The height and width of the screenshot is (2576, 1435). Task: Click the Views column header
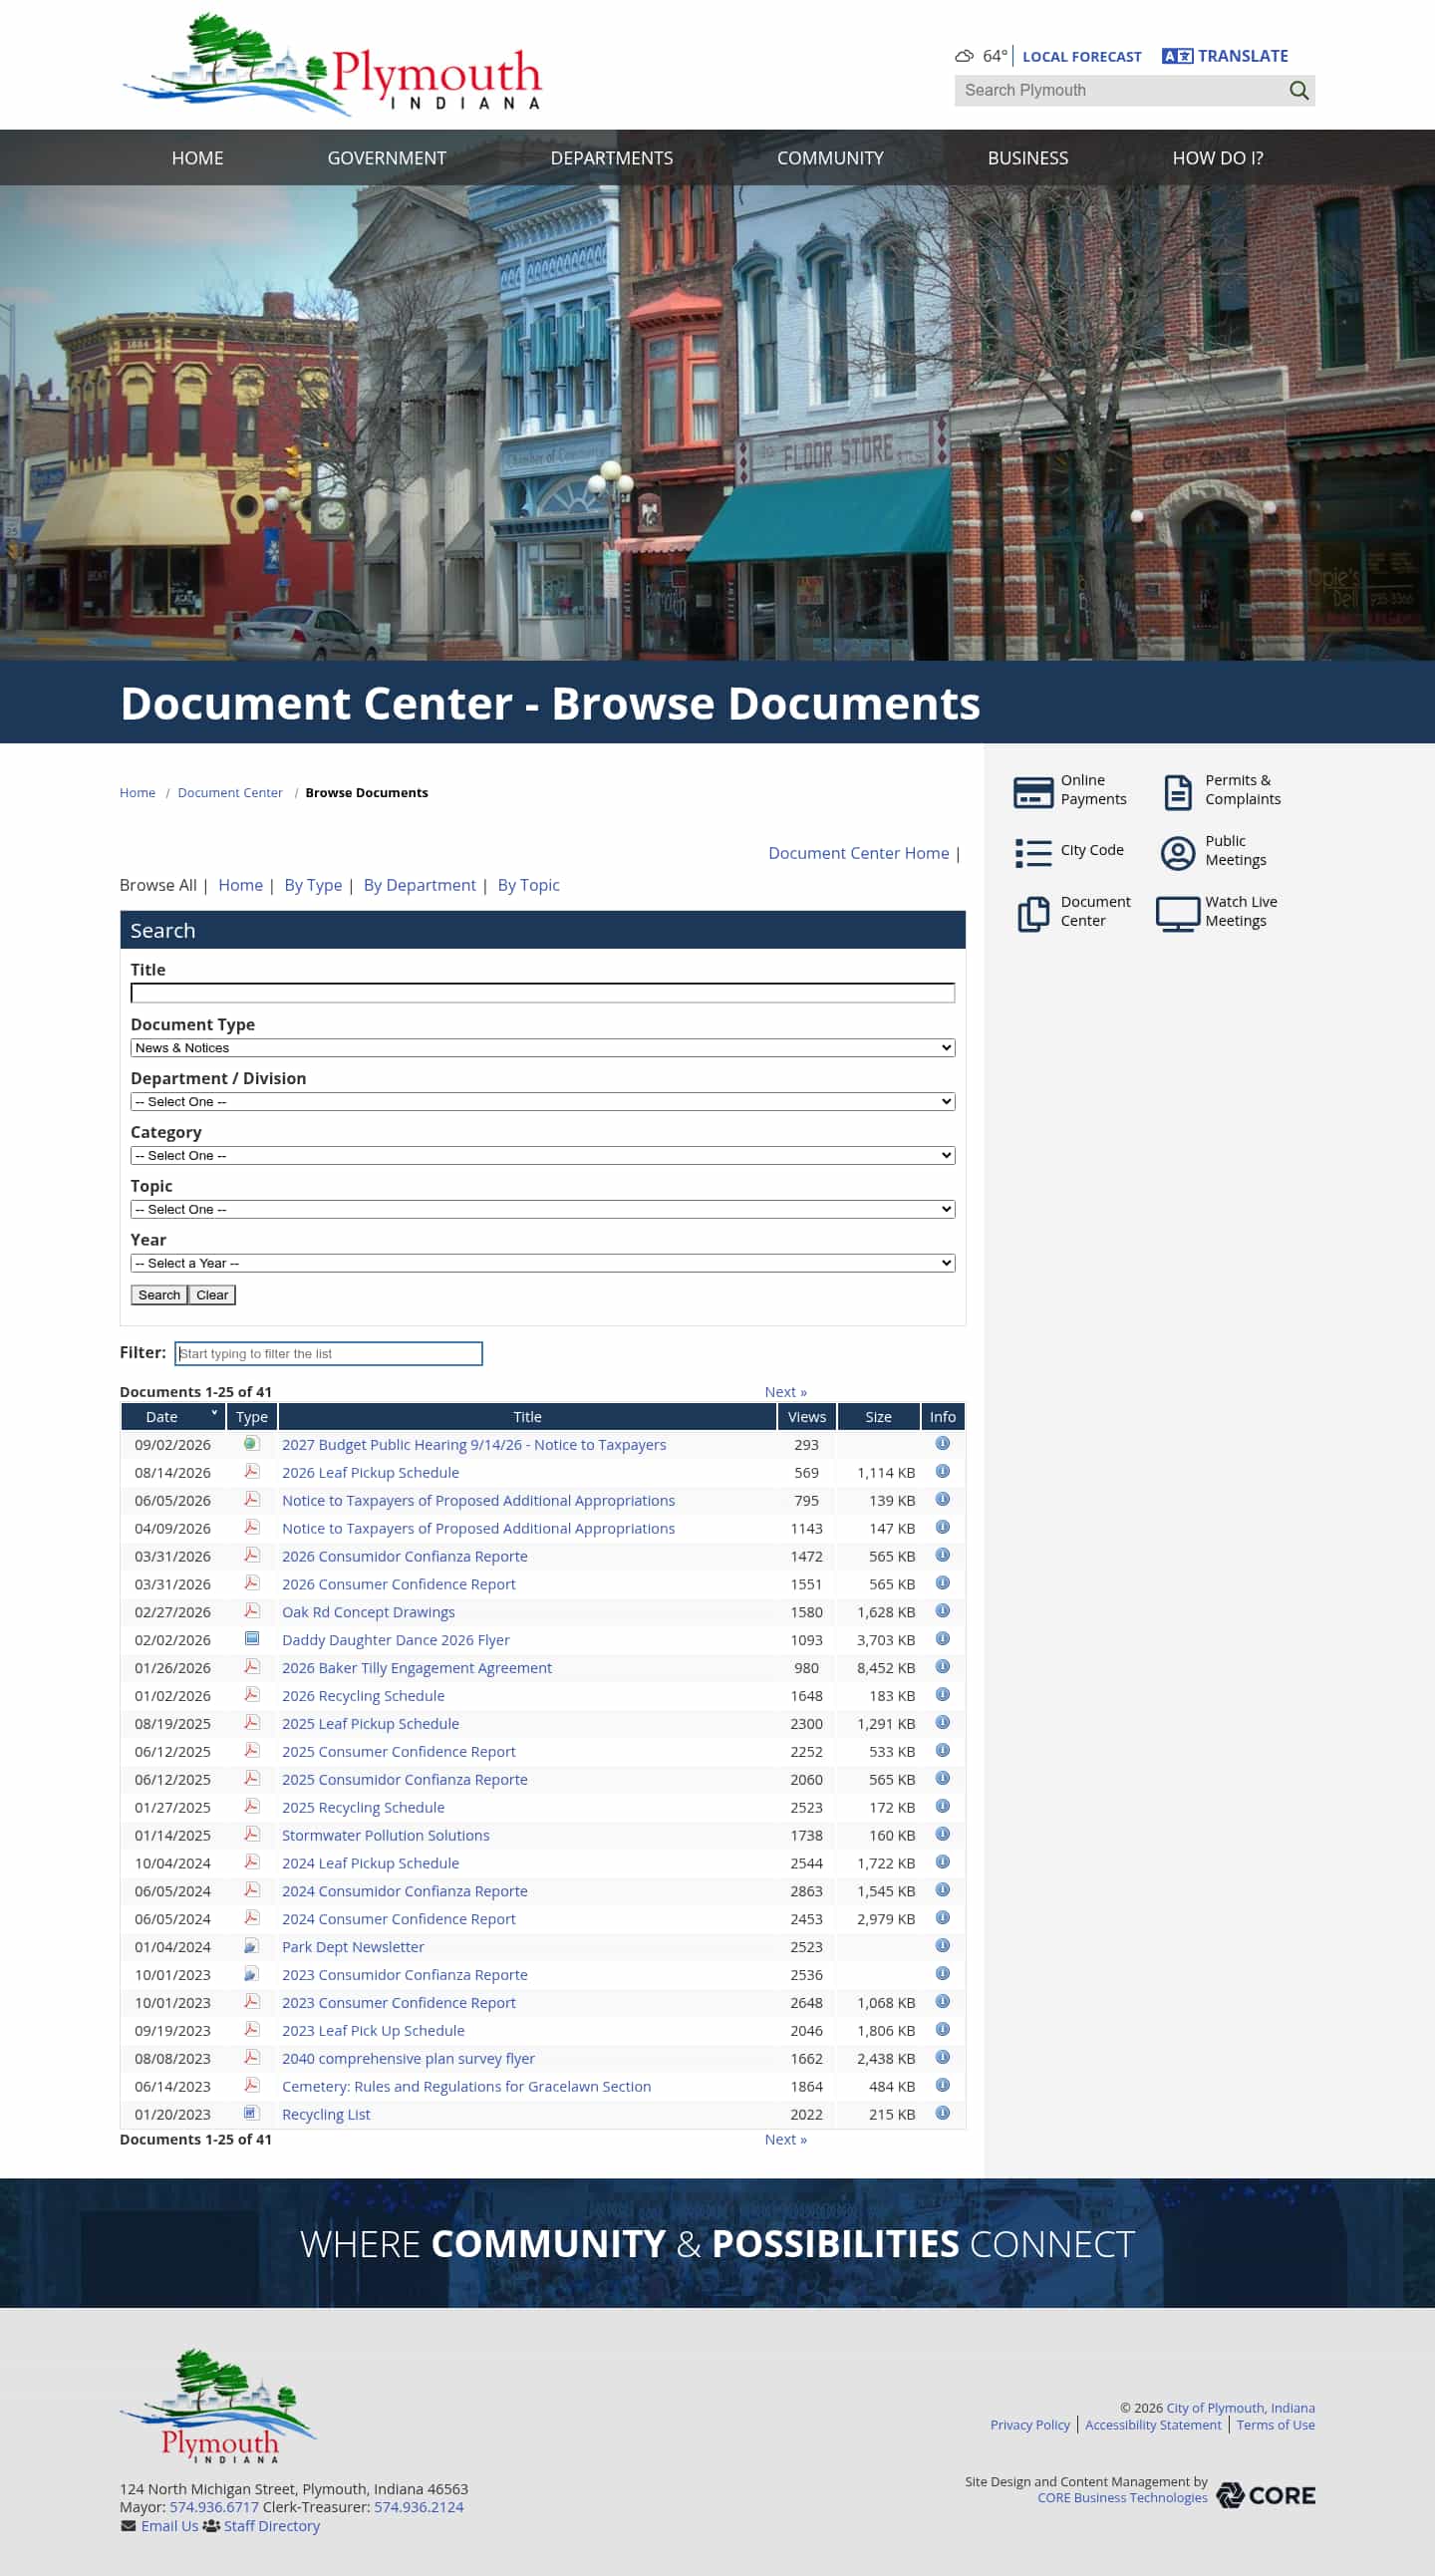pyautogui.click(x=807, y=1416)
